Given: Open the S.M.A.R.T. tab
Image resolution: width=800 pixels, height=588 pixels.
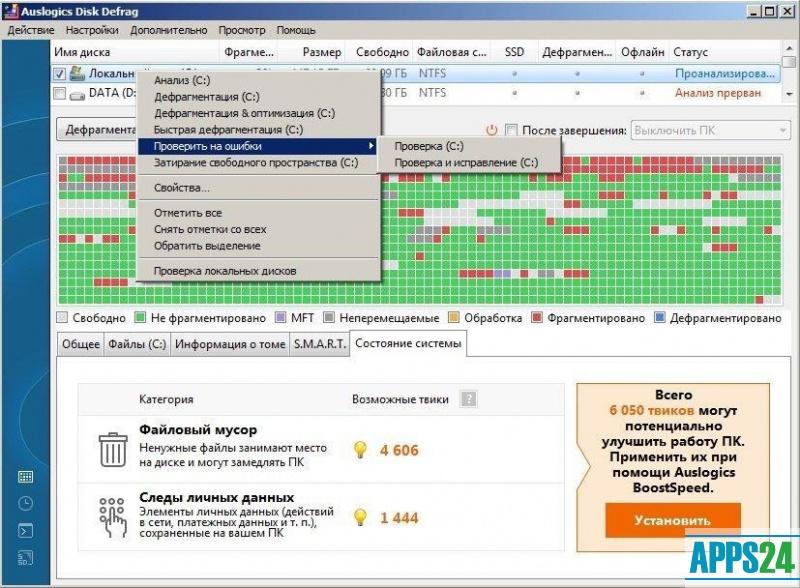Looking at the screenshot, I should [319, 344].
